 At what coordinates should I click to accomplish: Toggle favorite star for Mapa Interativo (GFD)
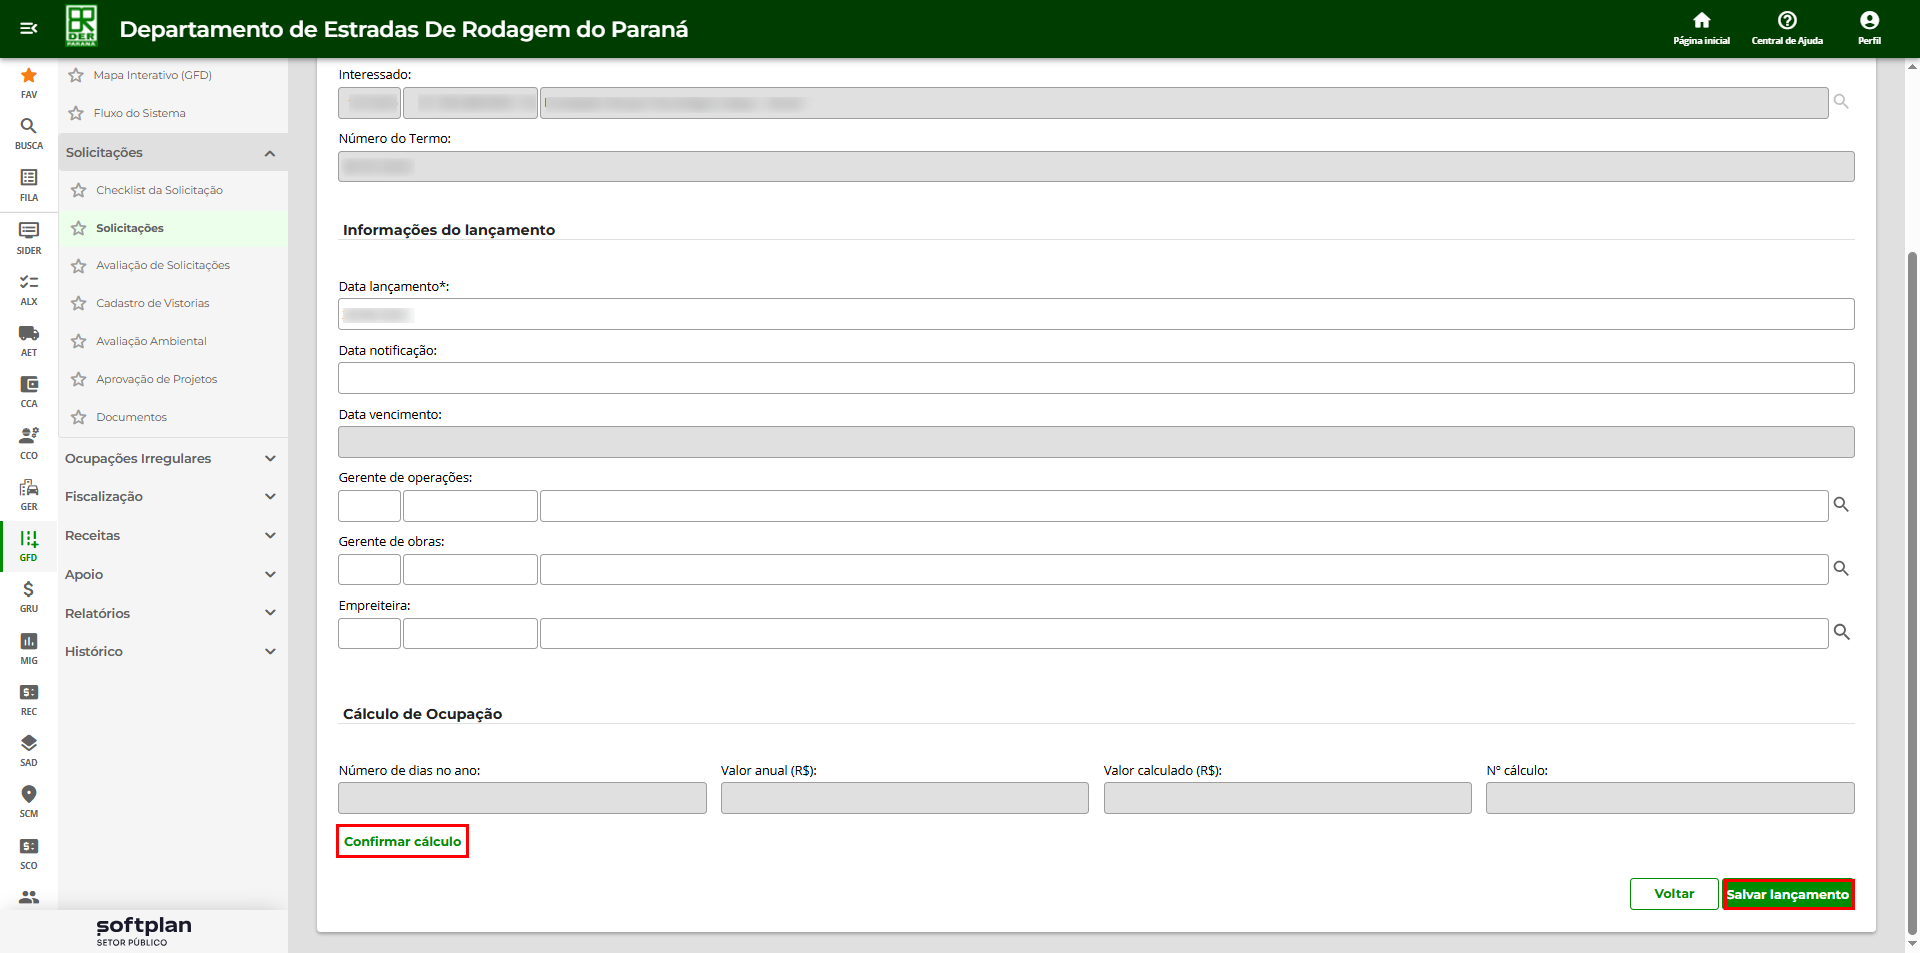pyautogui.click(x=76, y=75)
